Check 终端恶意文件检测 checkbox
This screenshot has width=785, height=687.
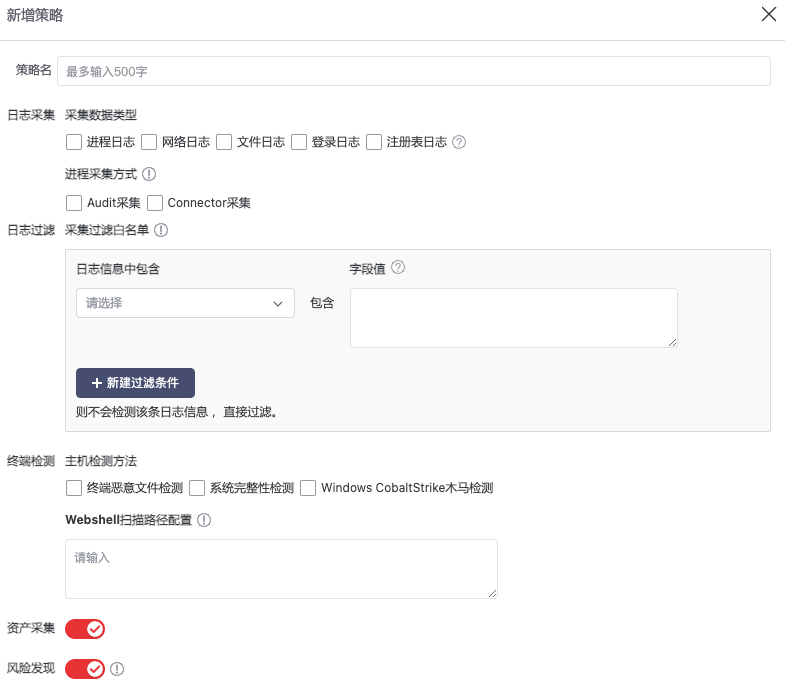click(x=74, y=488)
